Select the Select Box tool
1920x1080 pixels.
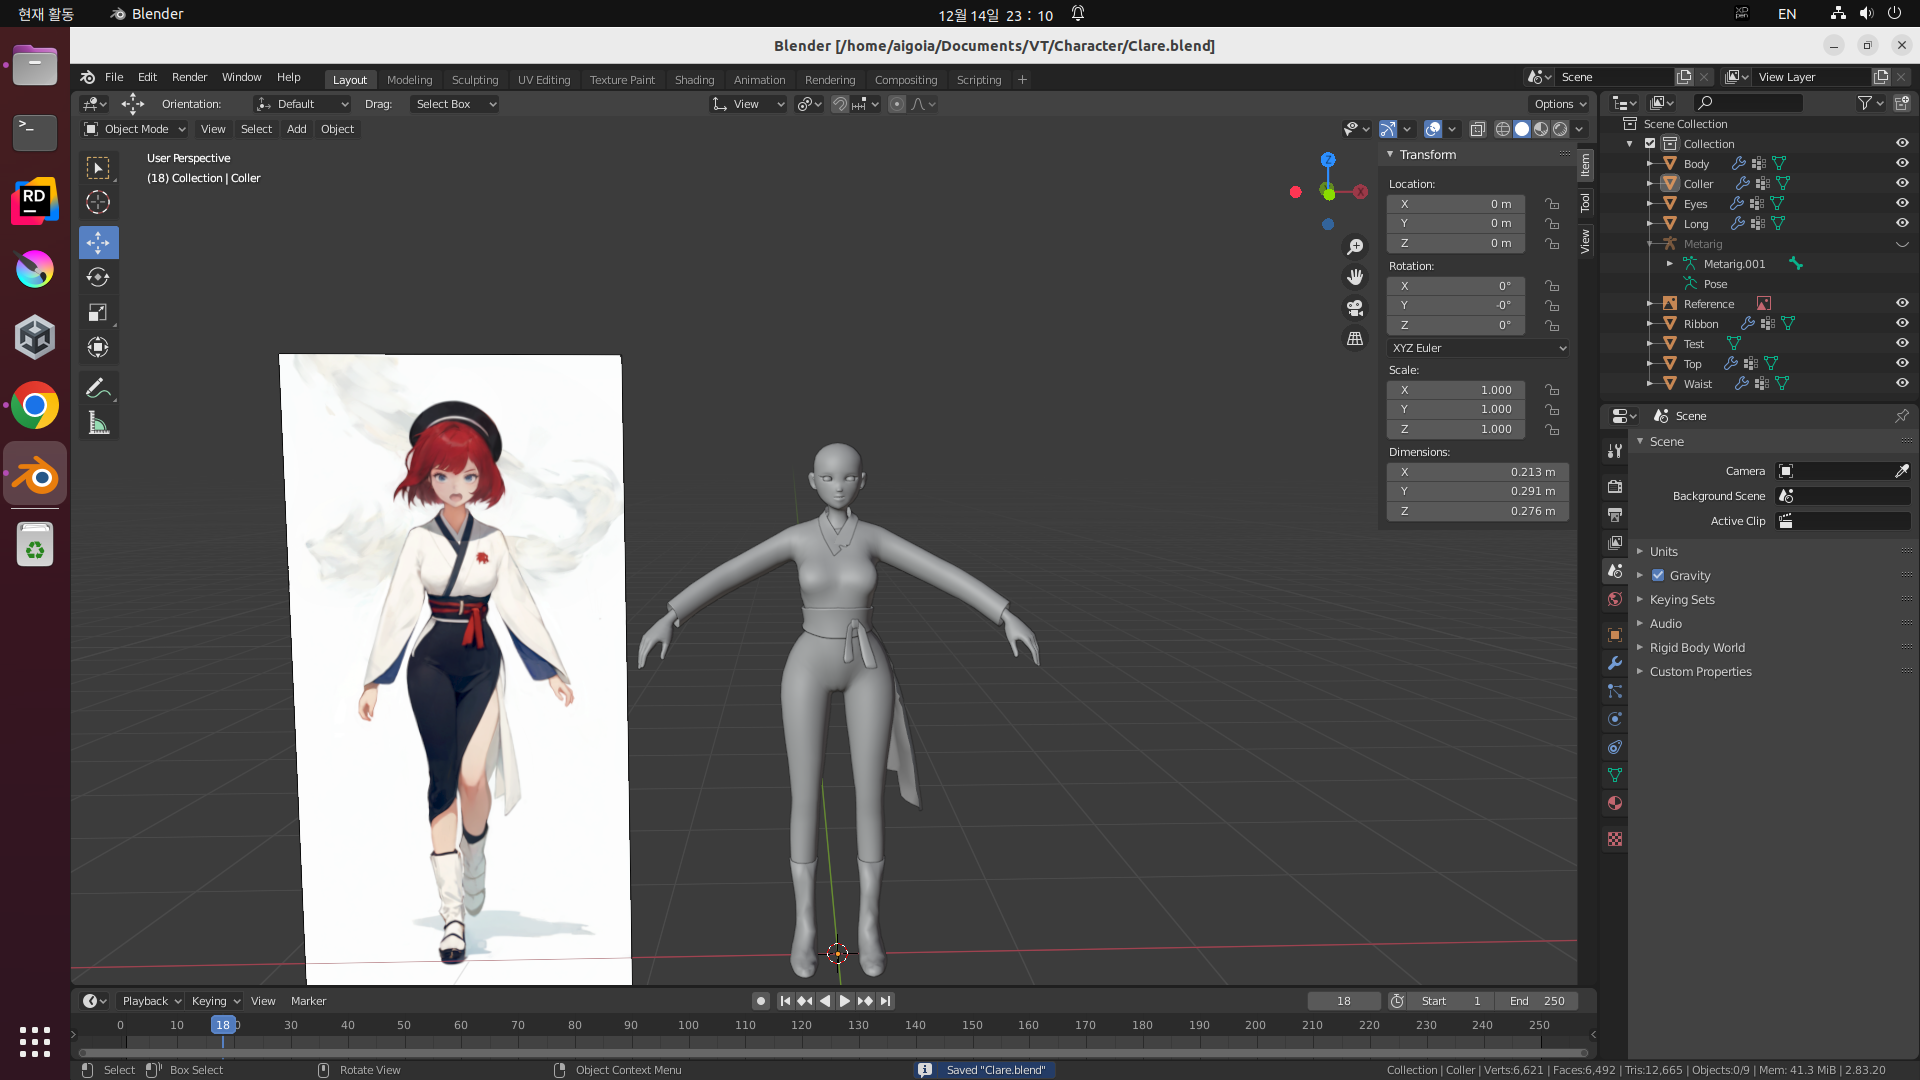click(98, 168)
